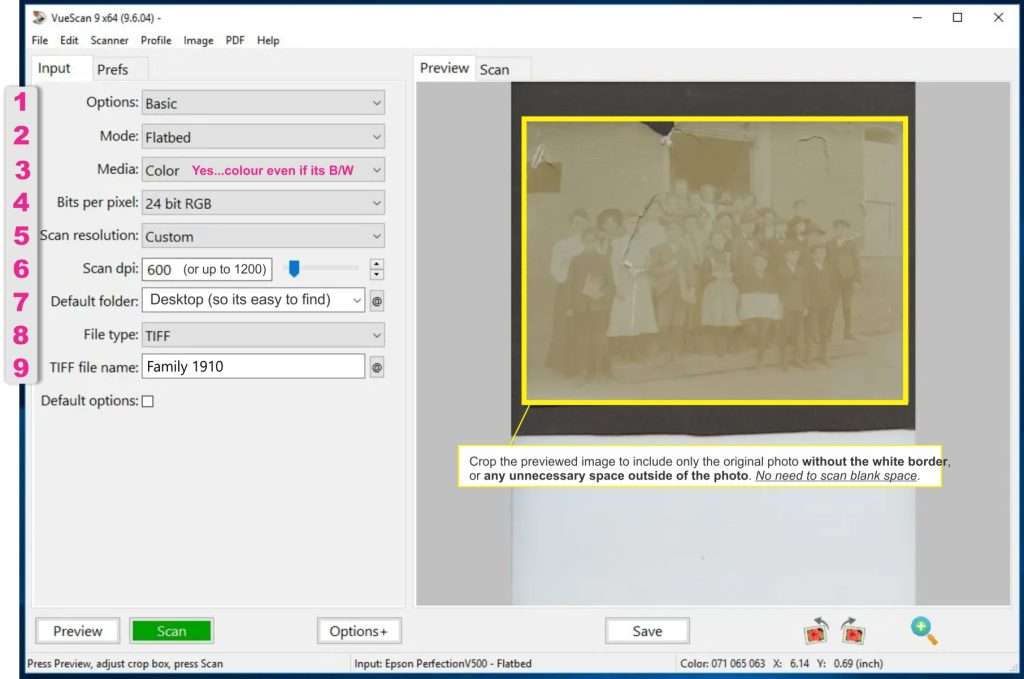Open the Scanner menu
The height and width of the screenshot is (679, 1024).
[109, 40]
